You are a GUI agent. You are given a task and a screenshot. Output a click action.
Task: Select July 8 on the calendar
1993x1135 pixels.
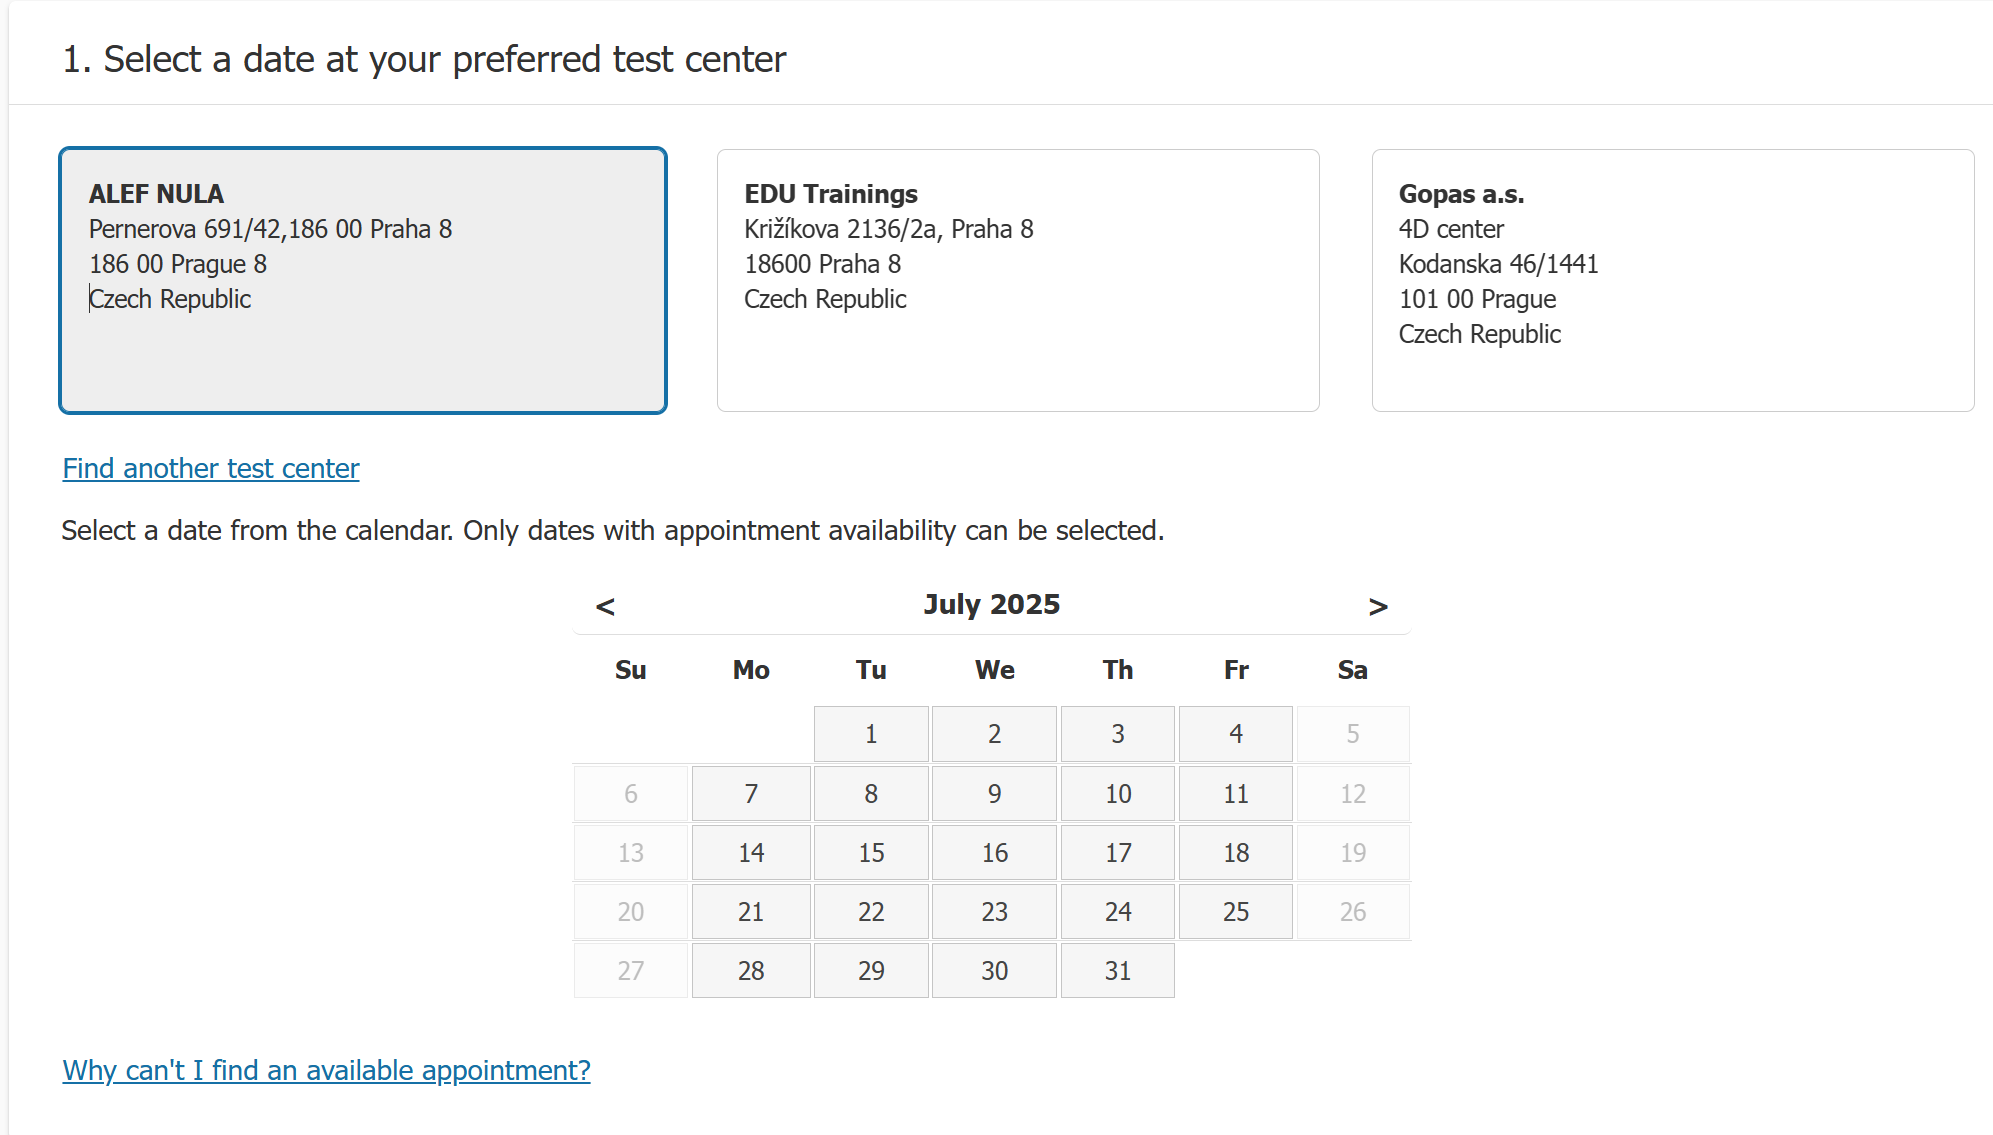[x=871, y=793]
